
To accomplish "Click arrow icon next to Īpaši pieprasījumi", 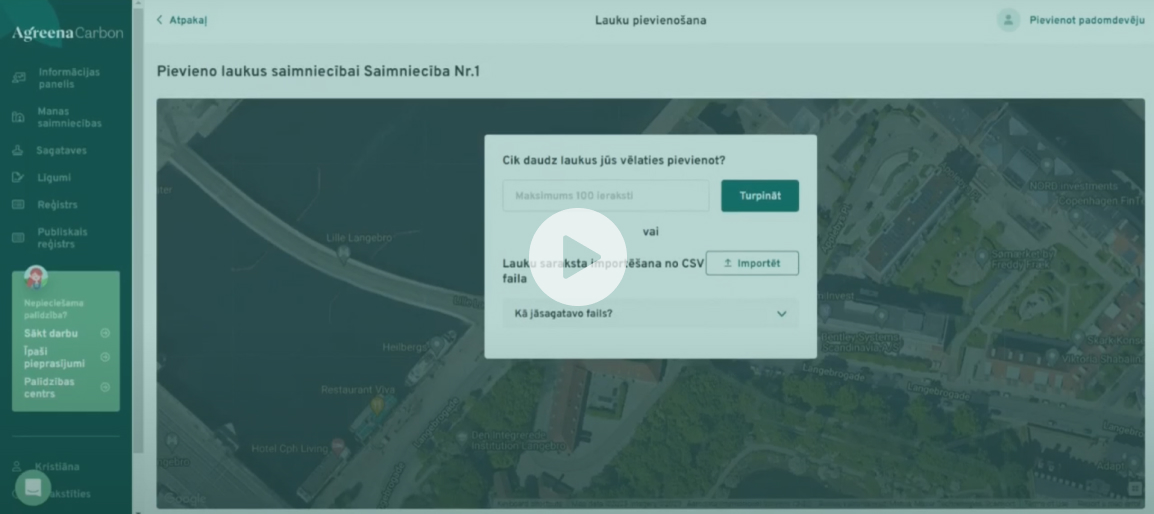I will 105,357.
